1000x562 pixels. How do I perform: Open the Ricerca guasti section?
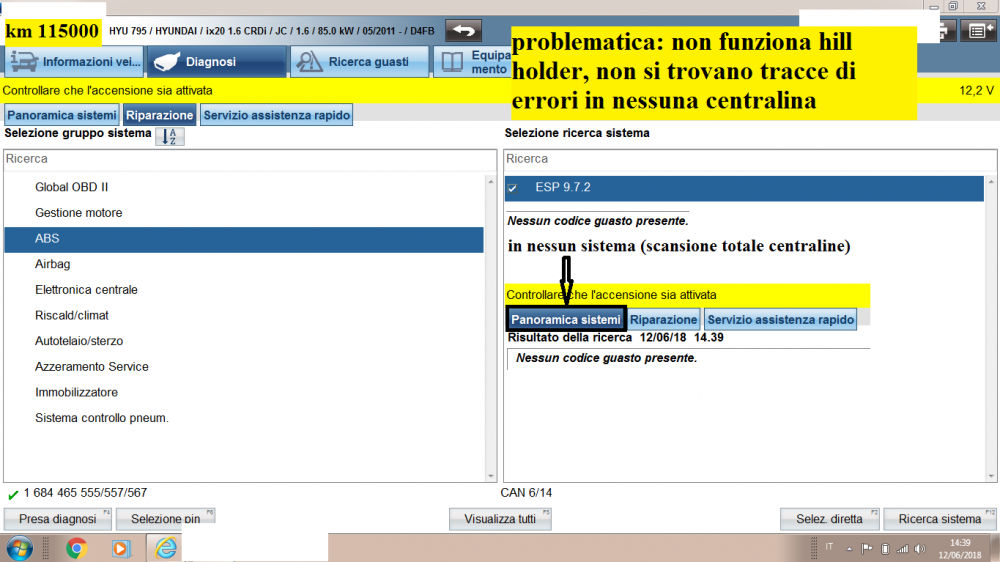[360, 62]
